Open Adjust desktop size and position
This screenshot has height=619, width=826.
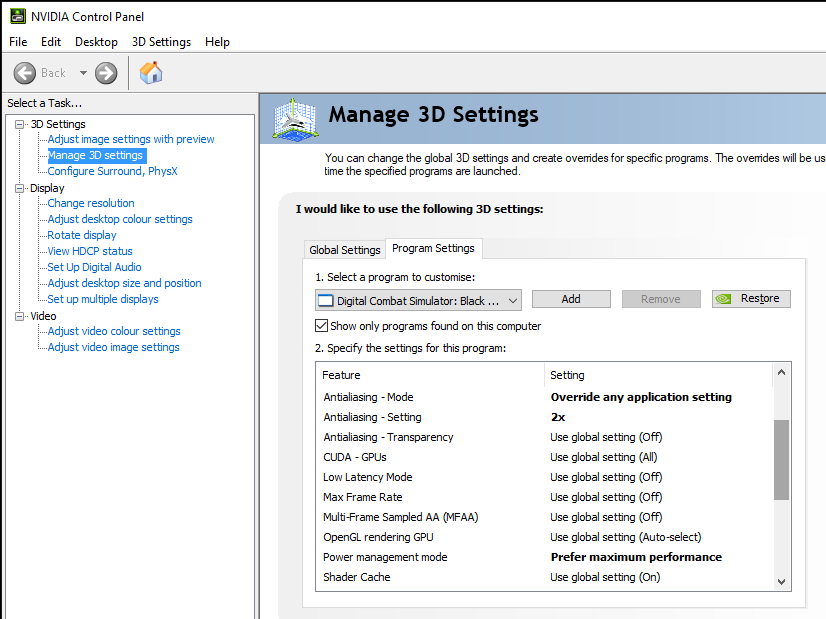coord(124,283)
